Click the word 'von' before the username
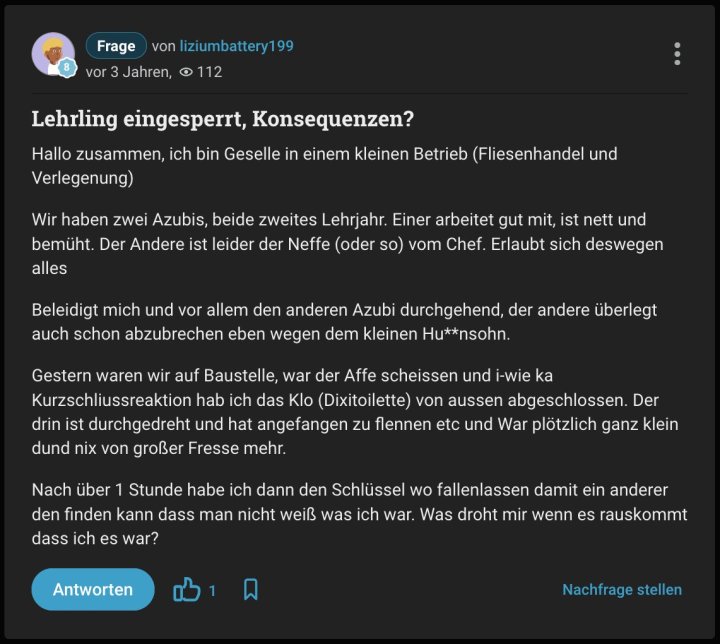 163,46
